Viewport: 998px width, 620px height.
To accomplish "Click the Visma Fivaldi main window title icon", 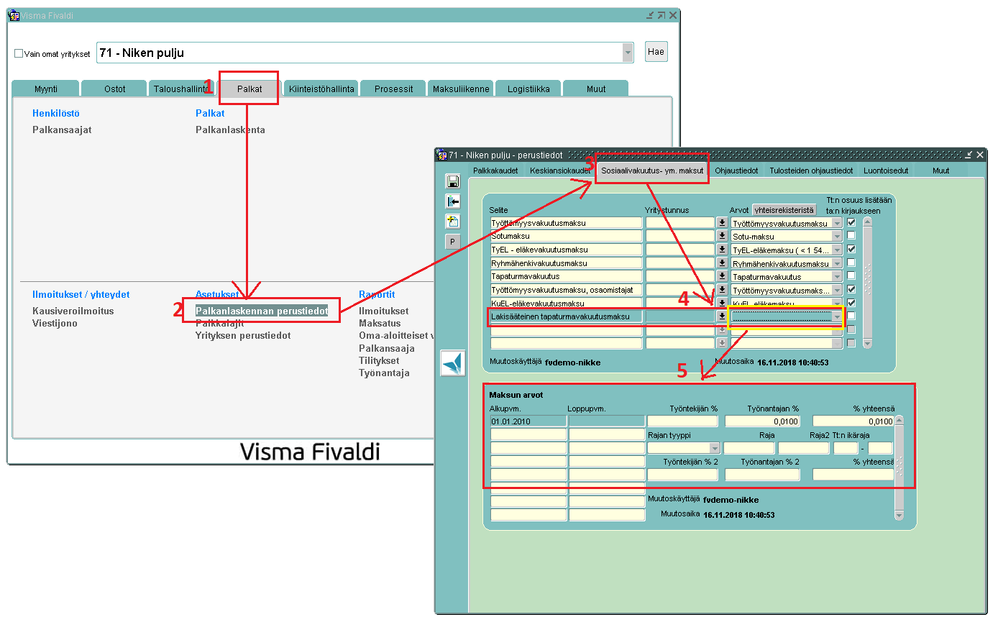I will (13, 15).
